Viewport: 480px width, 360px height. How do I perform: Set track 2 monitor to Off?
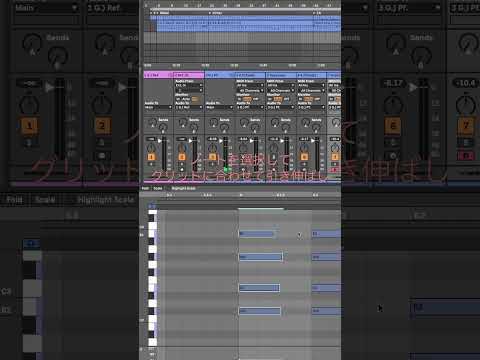(x=195, y=99)
